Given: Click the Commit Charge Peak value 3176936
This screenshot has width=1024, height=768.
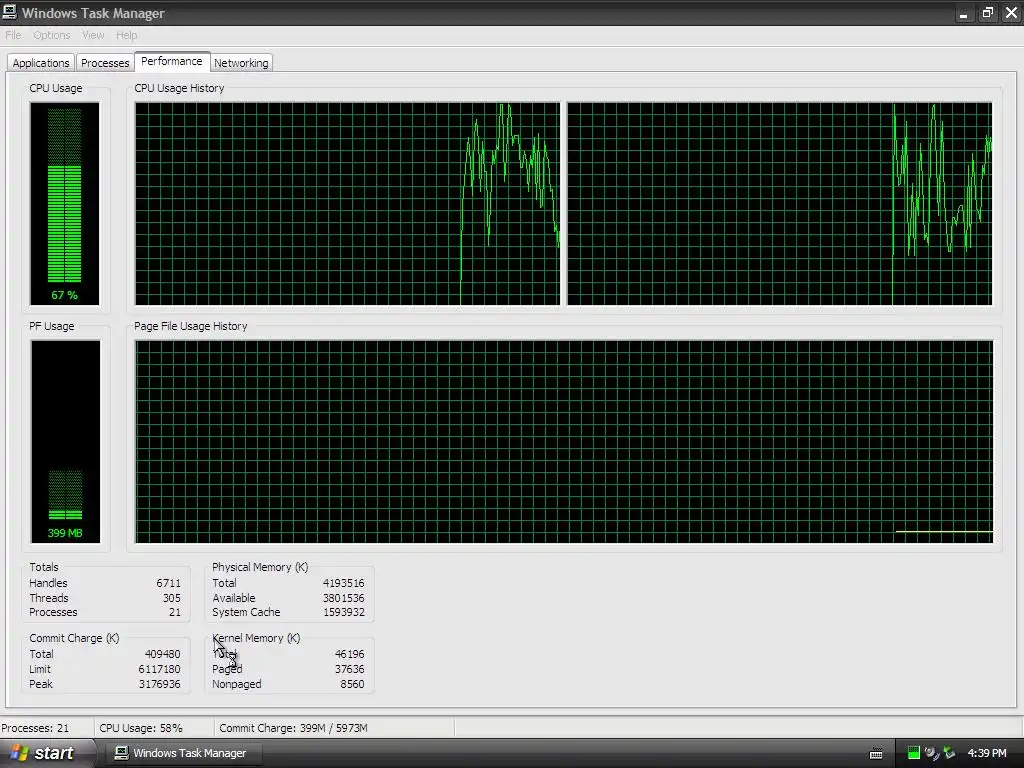Looking at the screenshot, I should point(159,684).
